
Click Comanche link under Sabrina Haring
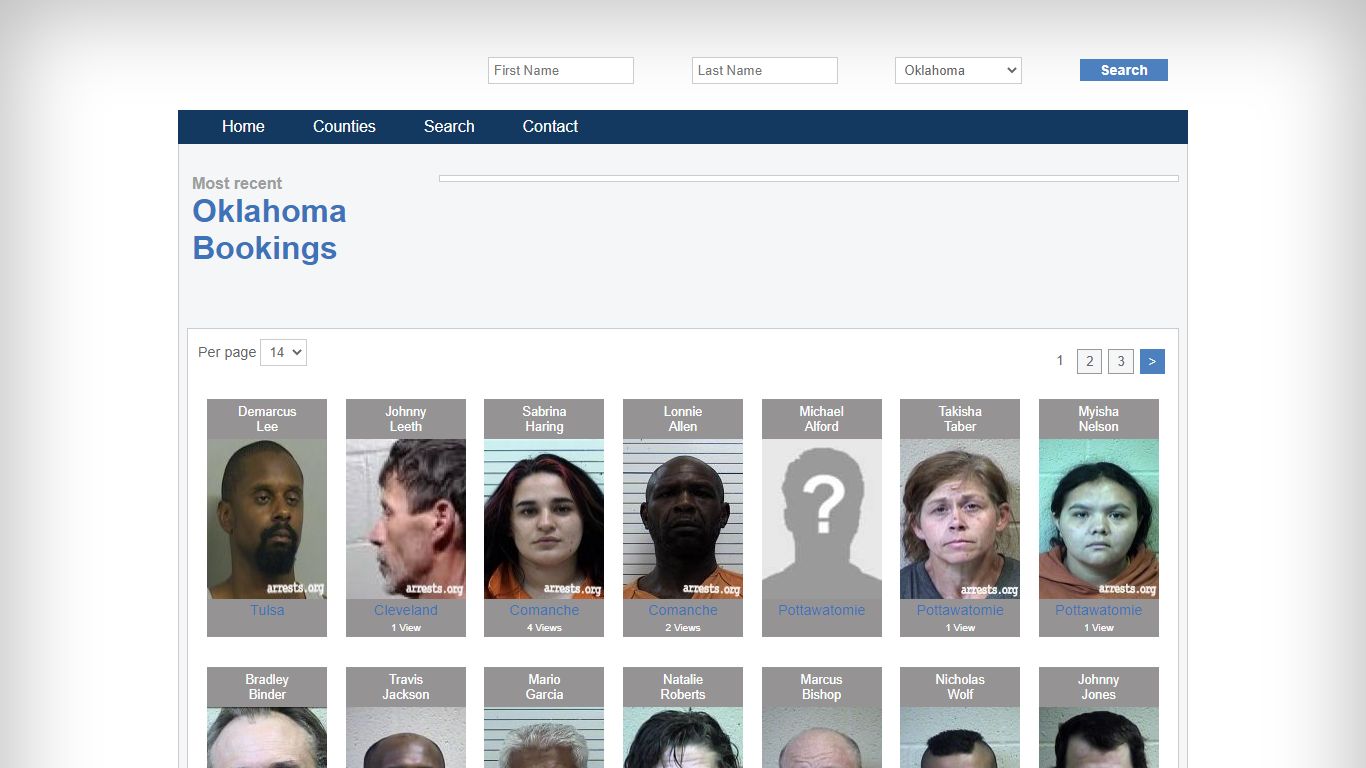(544, 610)
